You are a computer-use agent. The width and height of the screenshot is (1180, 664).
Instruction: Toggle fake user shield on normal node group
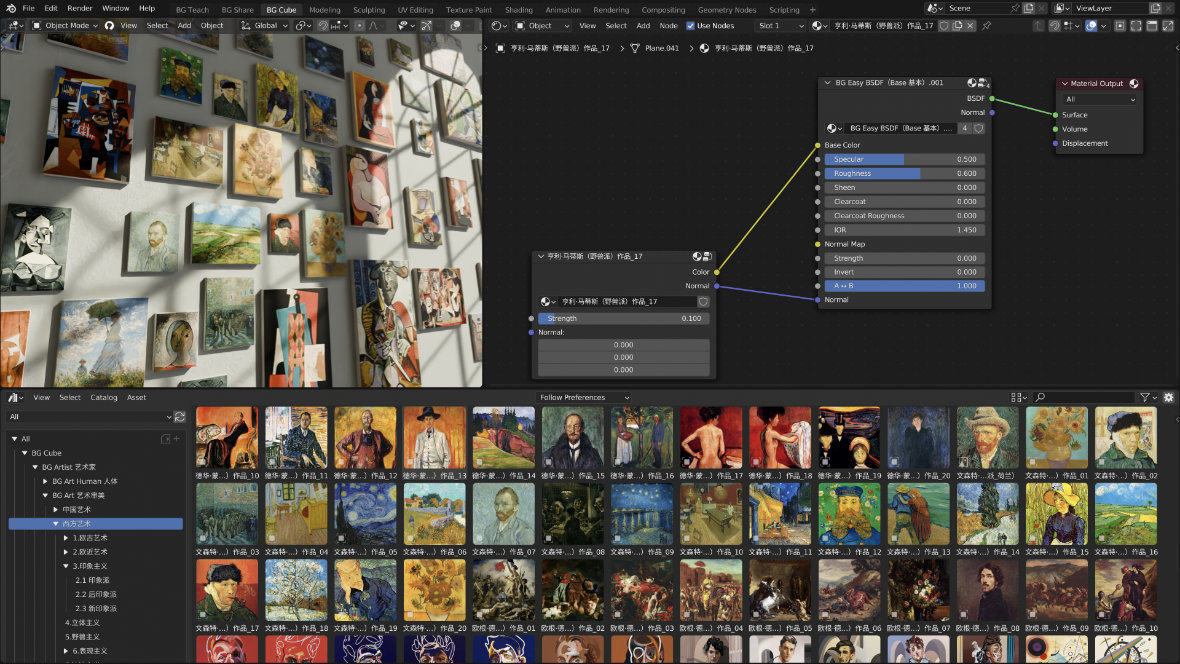coord(703,302)
